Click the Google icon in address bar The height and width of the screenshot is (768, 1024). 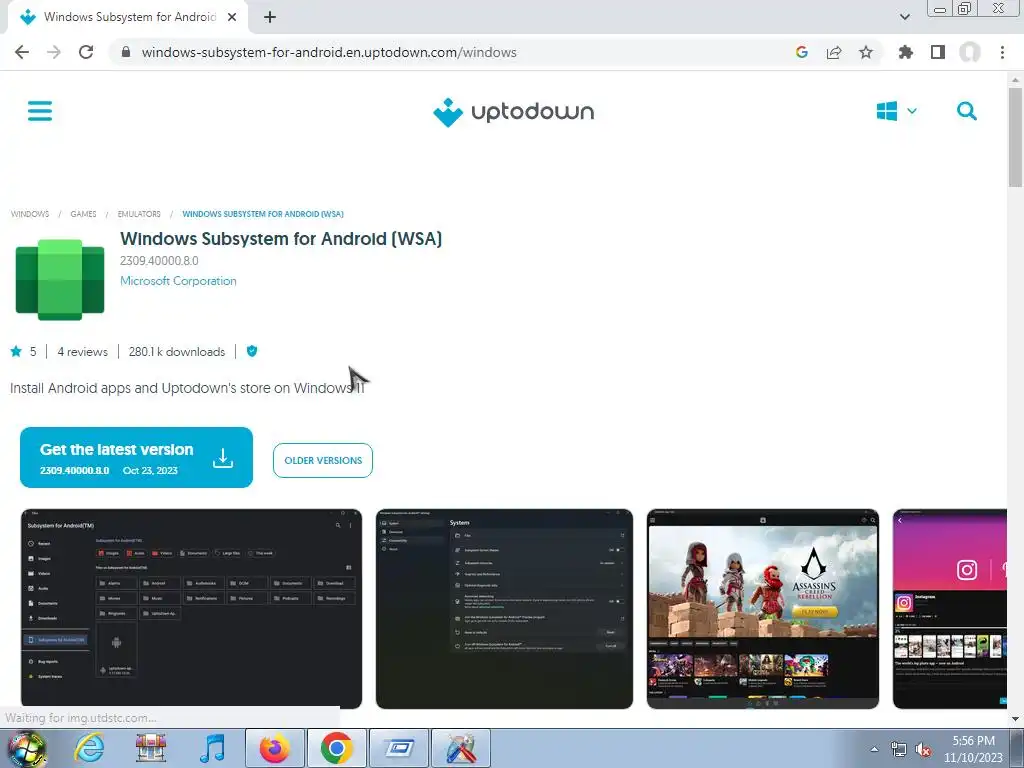(x=802, y=52)
